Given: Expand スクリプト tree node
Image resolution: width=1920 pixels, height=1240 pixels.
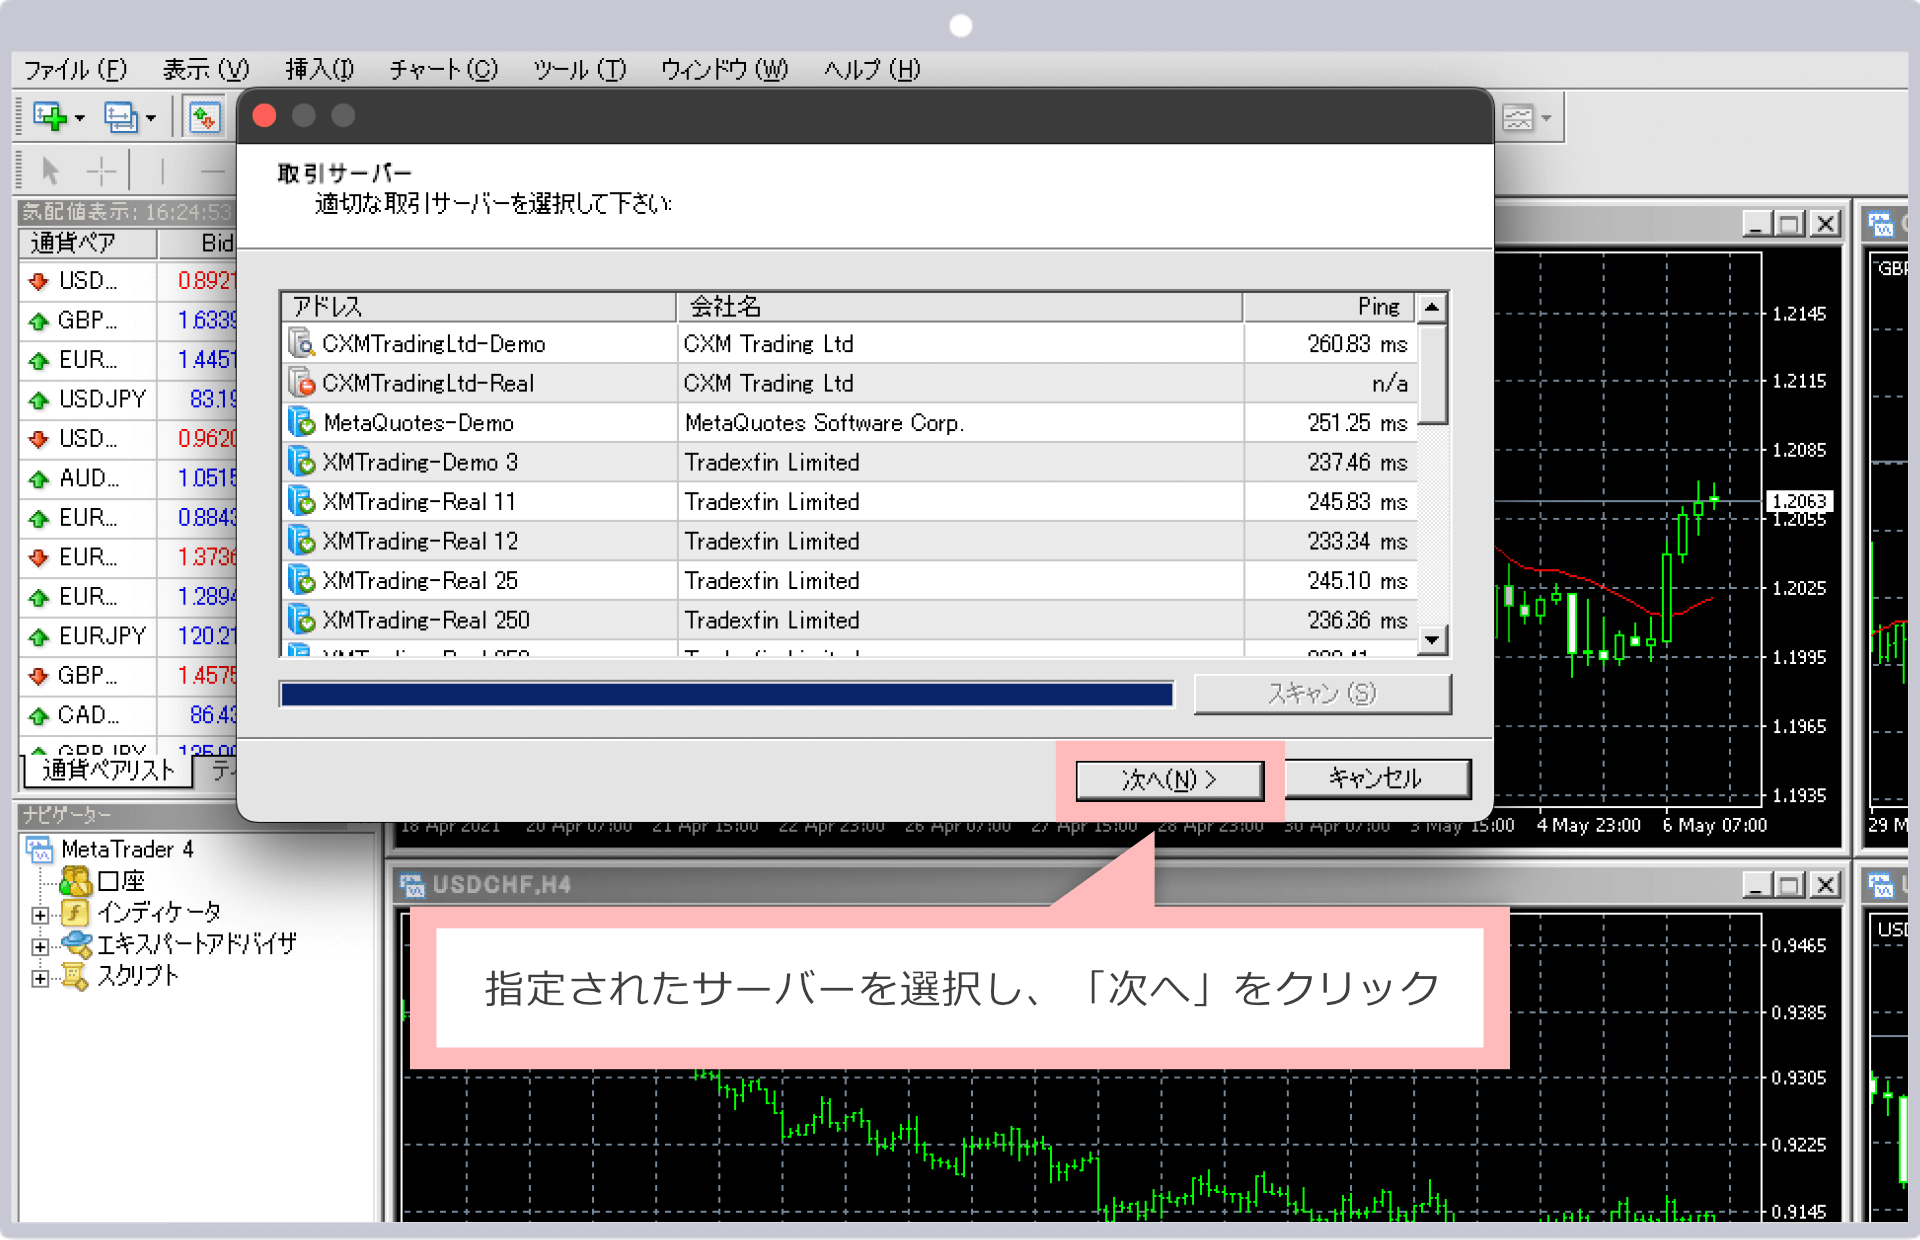Looking at the screenshot, I should coord(40,978).
